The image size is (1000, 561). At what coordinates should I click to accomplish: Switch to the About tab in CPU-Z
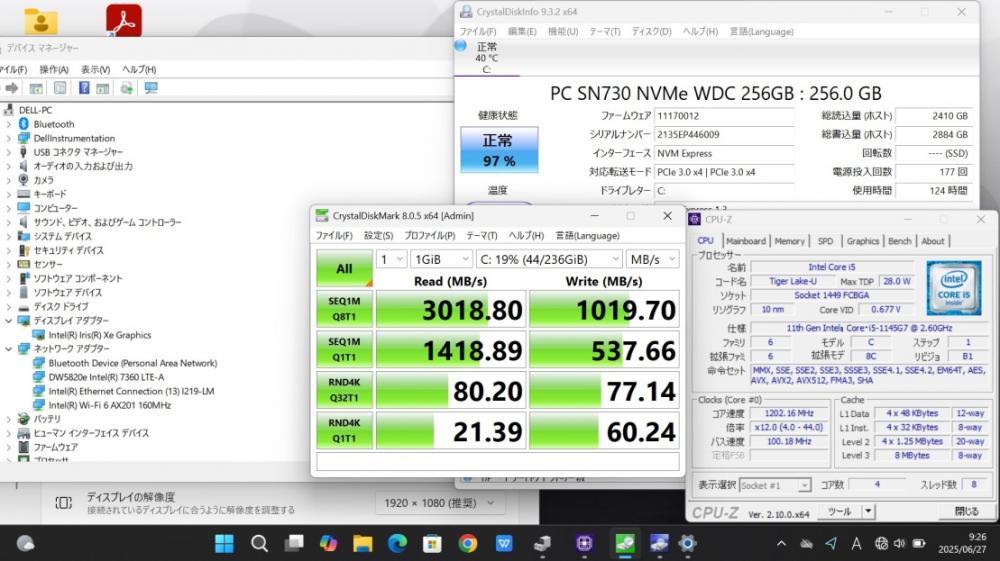(932, 241)
